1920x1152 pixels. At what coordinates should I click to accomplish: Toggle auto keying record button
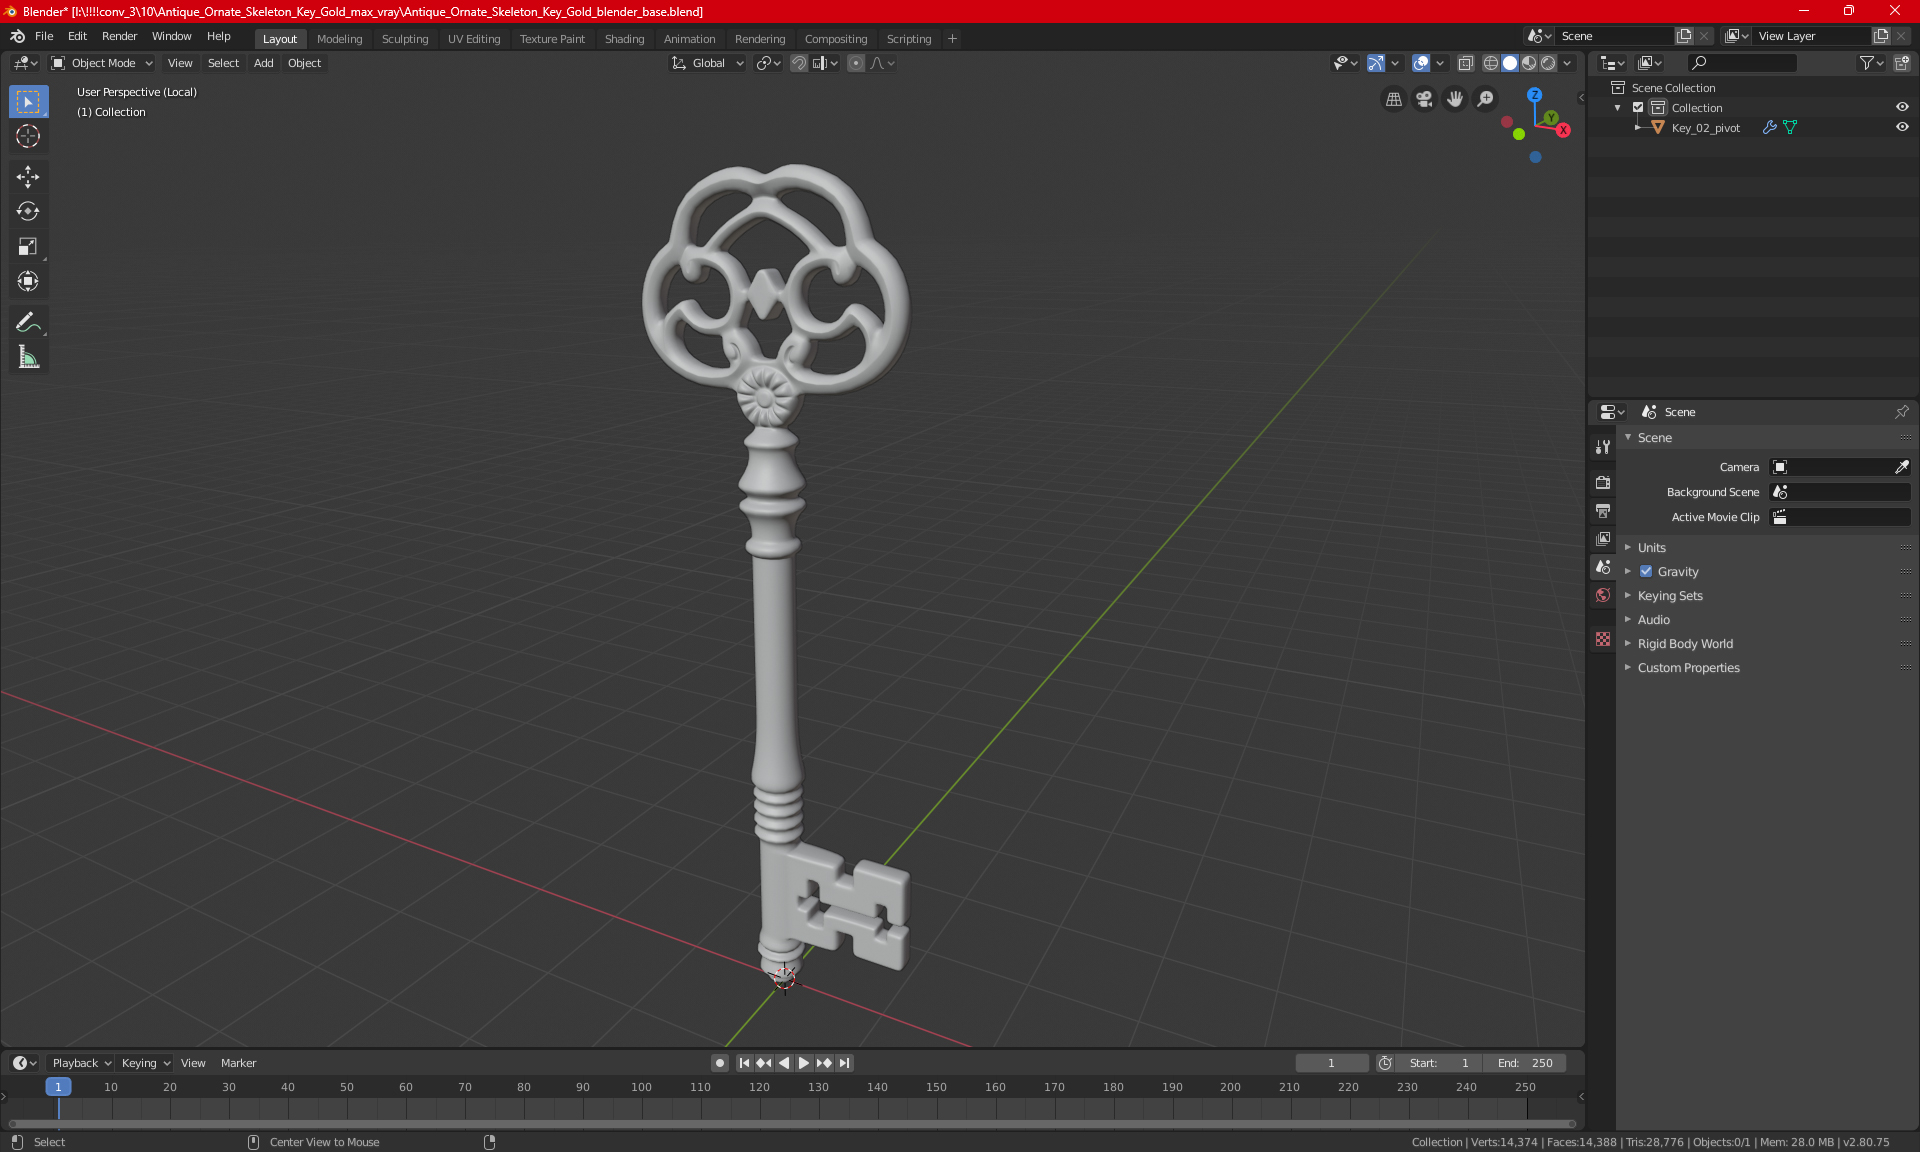719,1063
